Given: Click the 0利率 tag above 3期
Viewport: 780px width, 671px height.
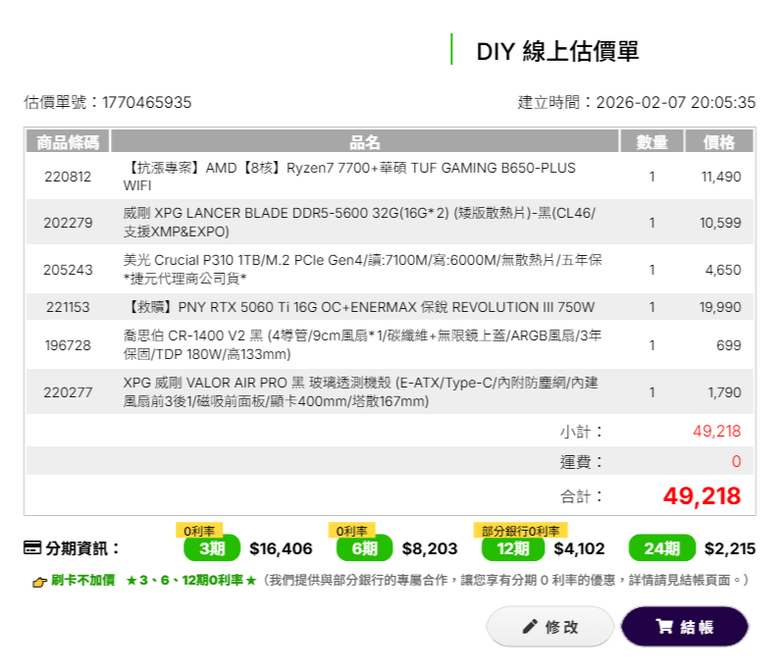Looking at the screenshot, I should coord(199,531).
